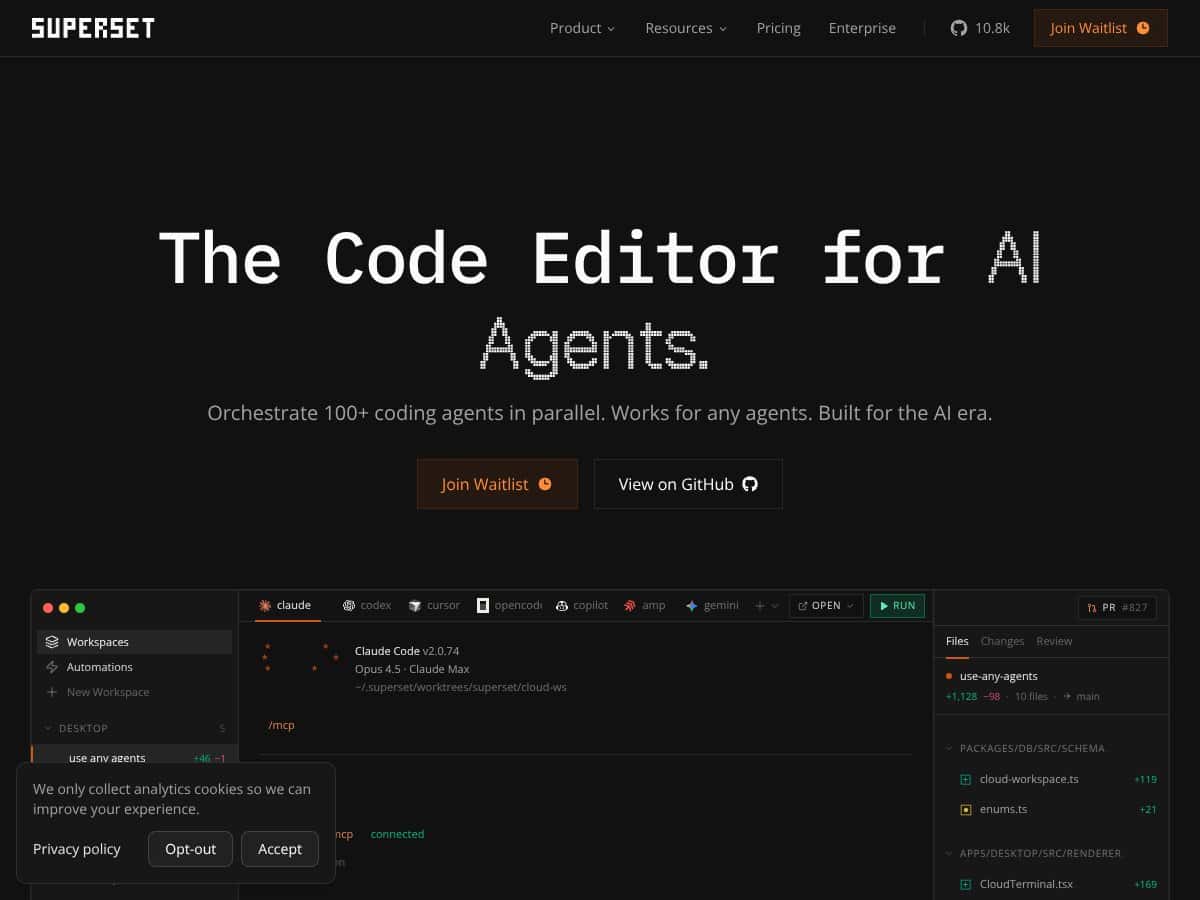The height and width of the screenshot is (900, 1200).
Task: Click the pull request icon beside PR #827
Action: (1093, 607)
